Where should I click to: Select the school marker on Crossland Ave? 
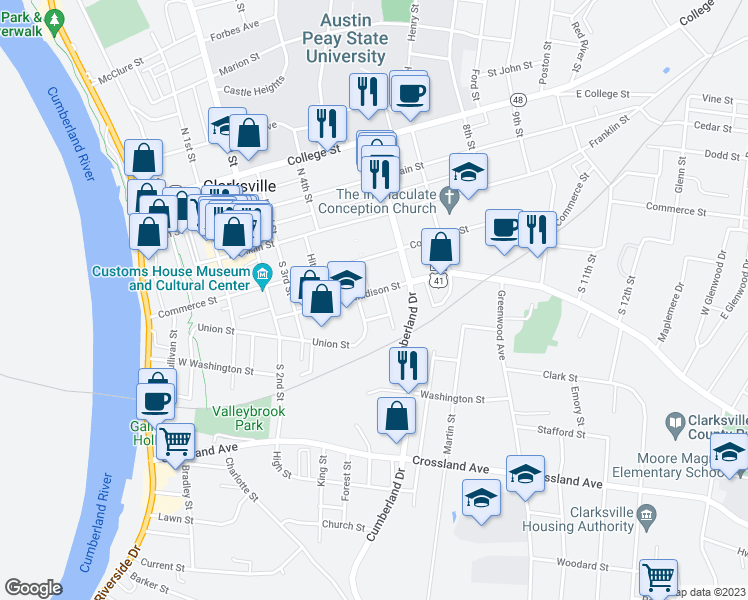click(525, 476)
